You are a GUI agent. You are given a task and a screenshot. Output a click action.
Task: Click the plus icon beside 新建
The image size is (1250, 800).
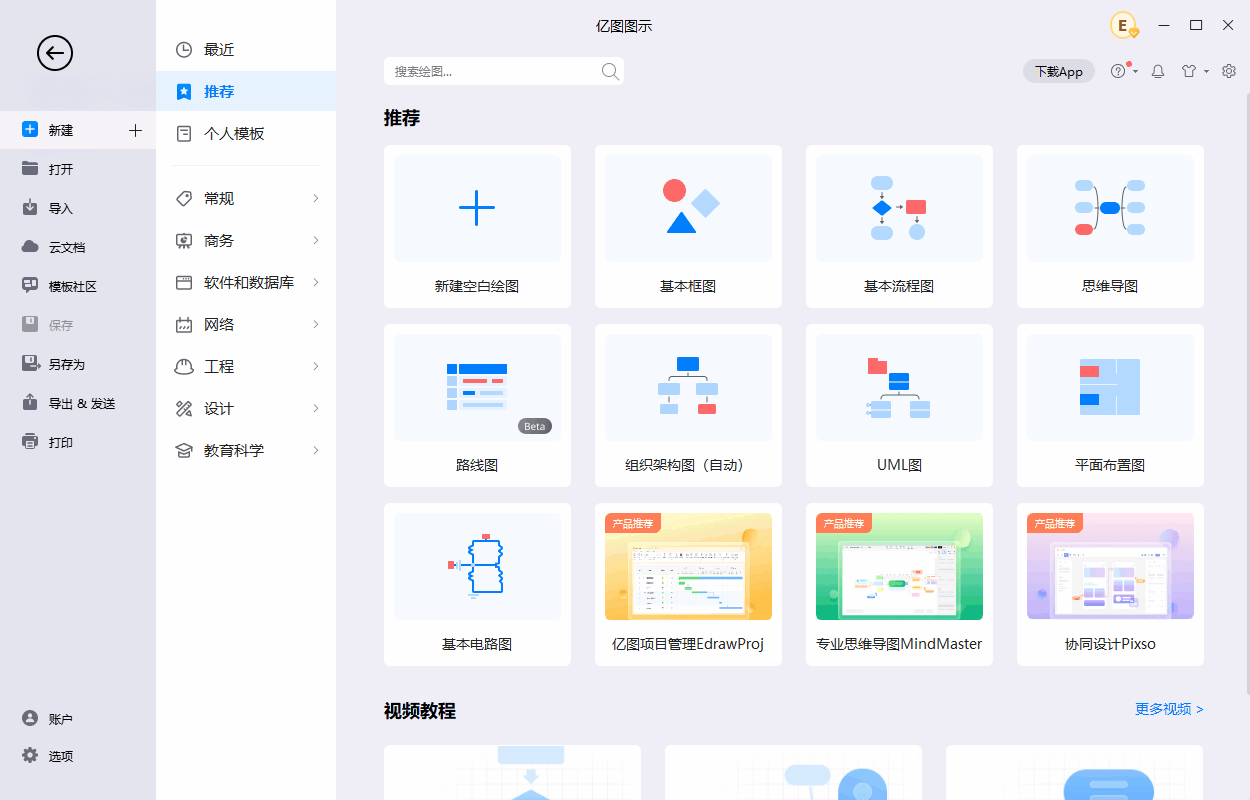(136, 130)
